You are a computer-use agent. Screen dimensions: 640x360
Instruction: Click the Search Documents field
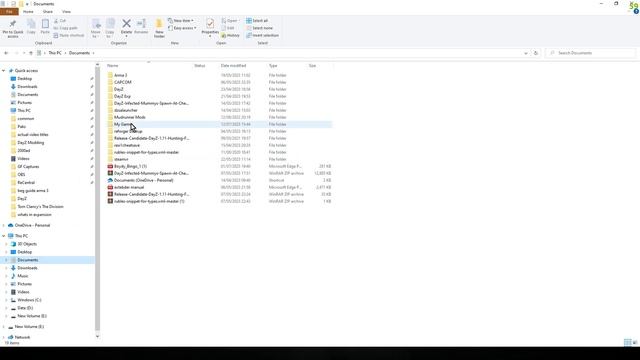tap(591, 53)
